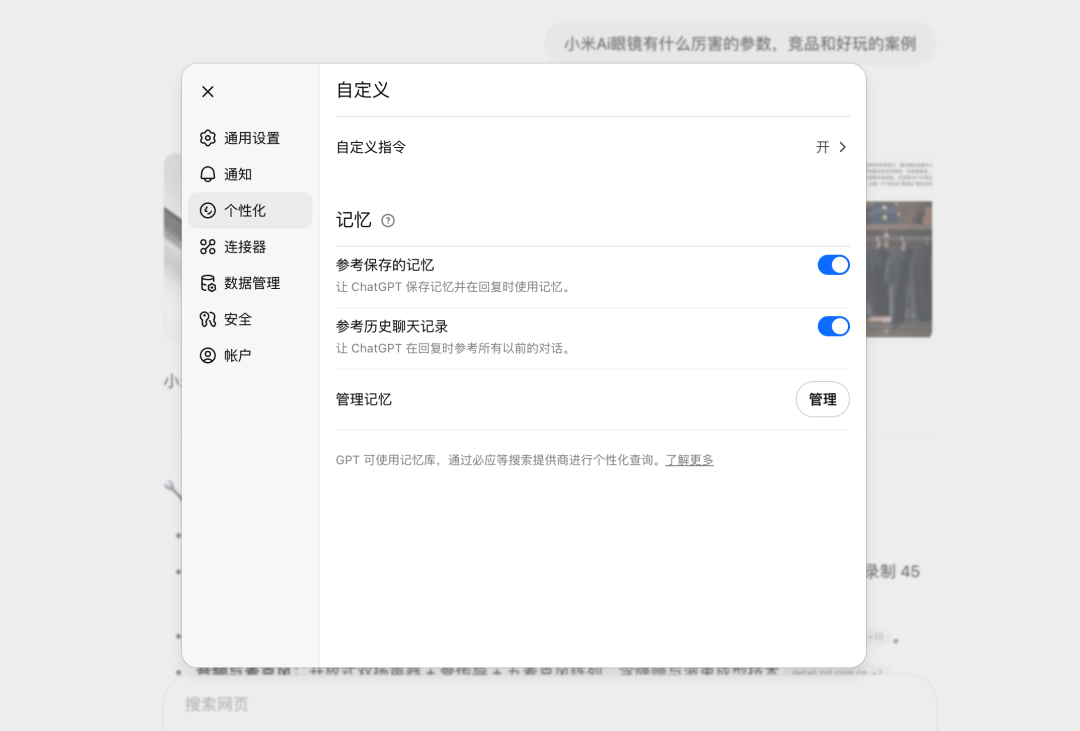
Task: Click the help question mark next to 记忆
Action: [388, 220]
